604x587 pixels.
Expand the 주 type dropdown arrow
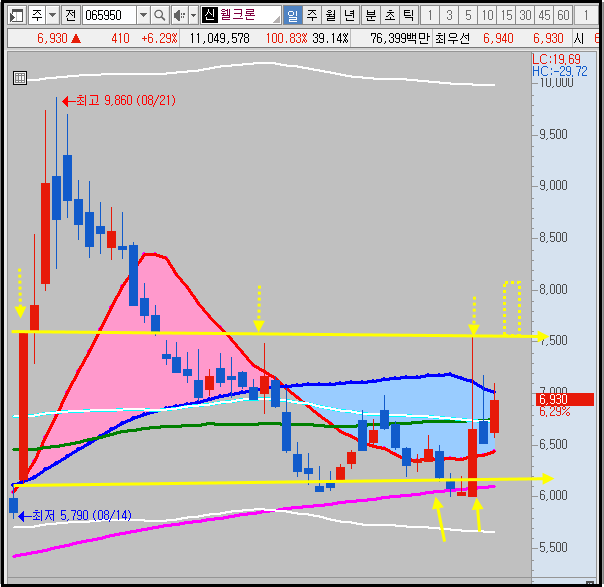coord(53,15)
